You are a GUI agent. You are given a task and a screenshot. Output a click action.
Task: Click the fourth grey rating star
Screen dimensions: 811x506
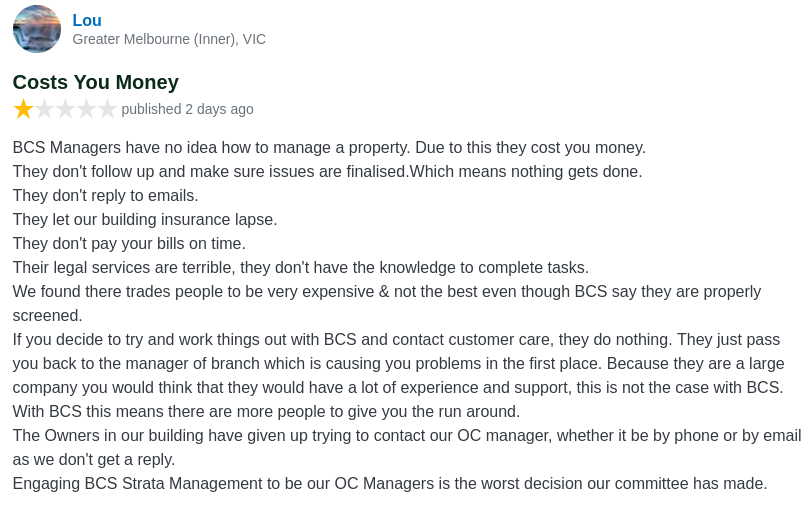click(x=86, y=109)
